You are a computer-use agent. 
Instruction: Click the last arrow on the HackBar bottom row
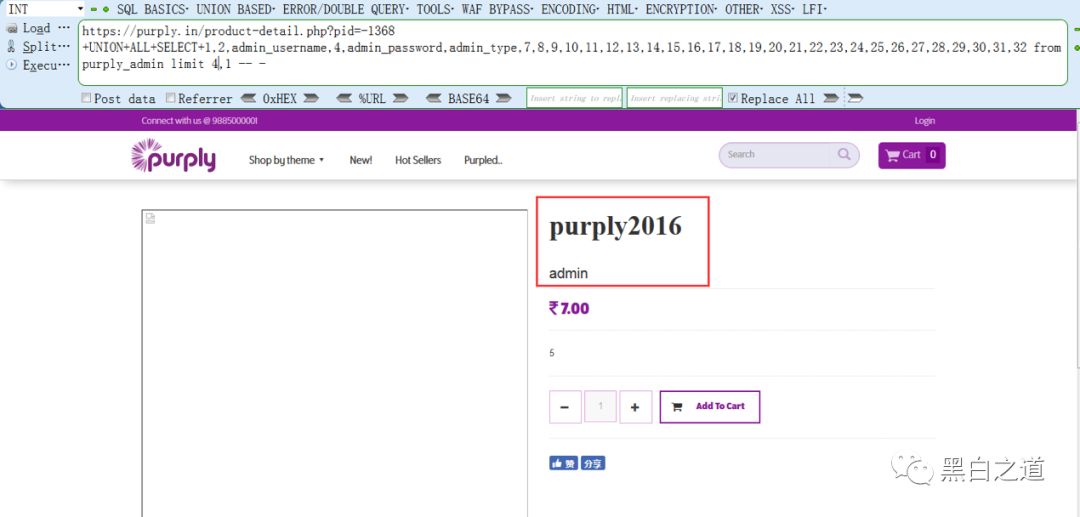855,98
